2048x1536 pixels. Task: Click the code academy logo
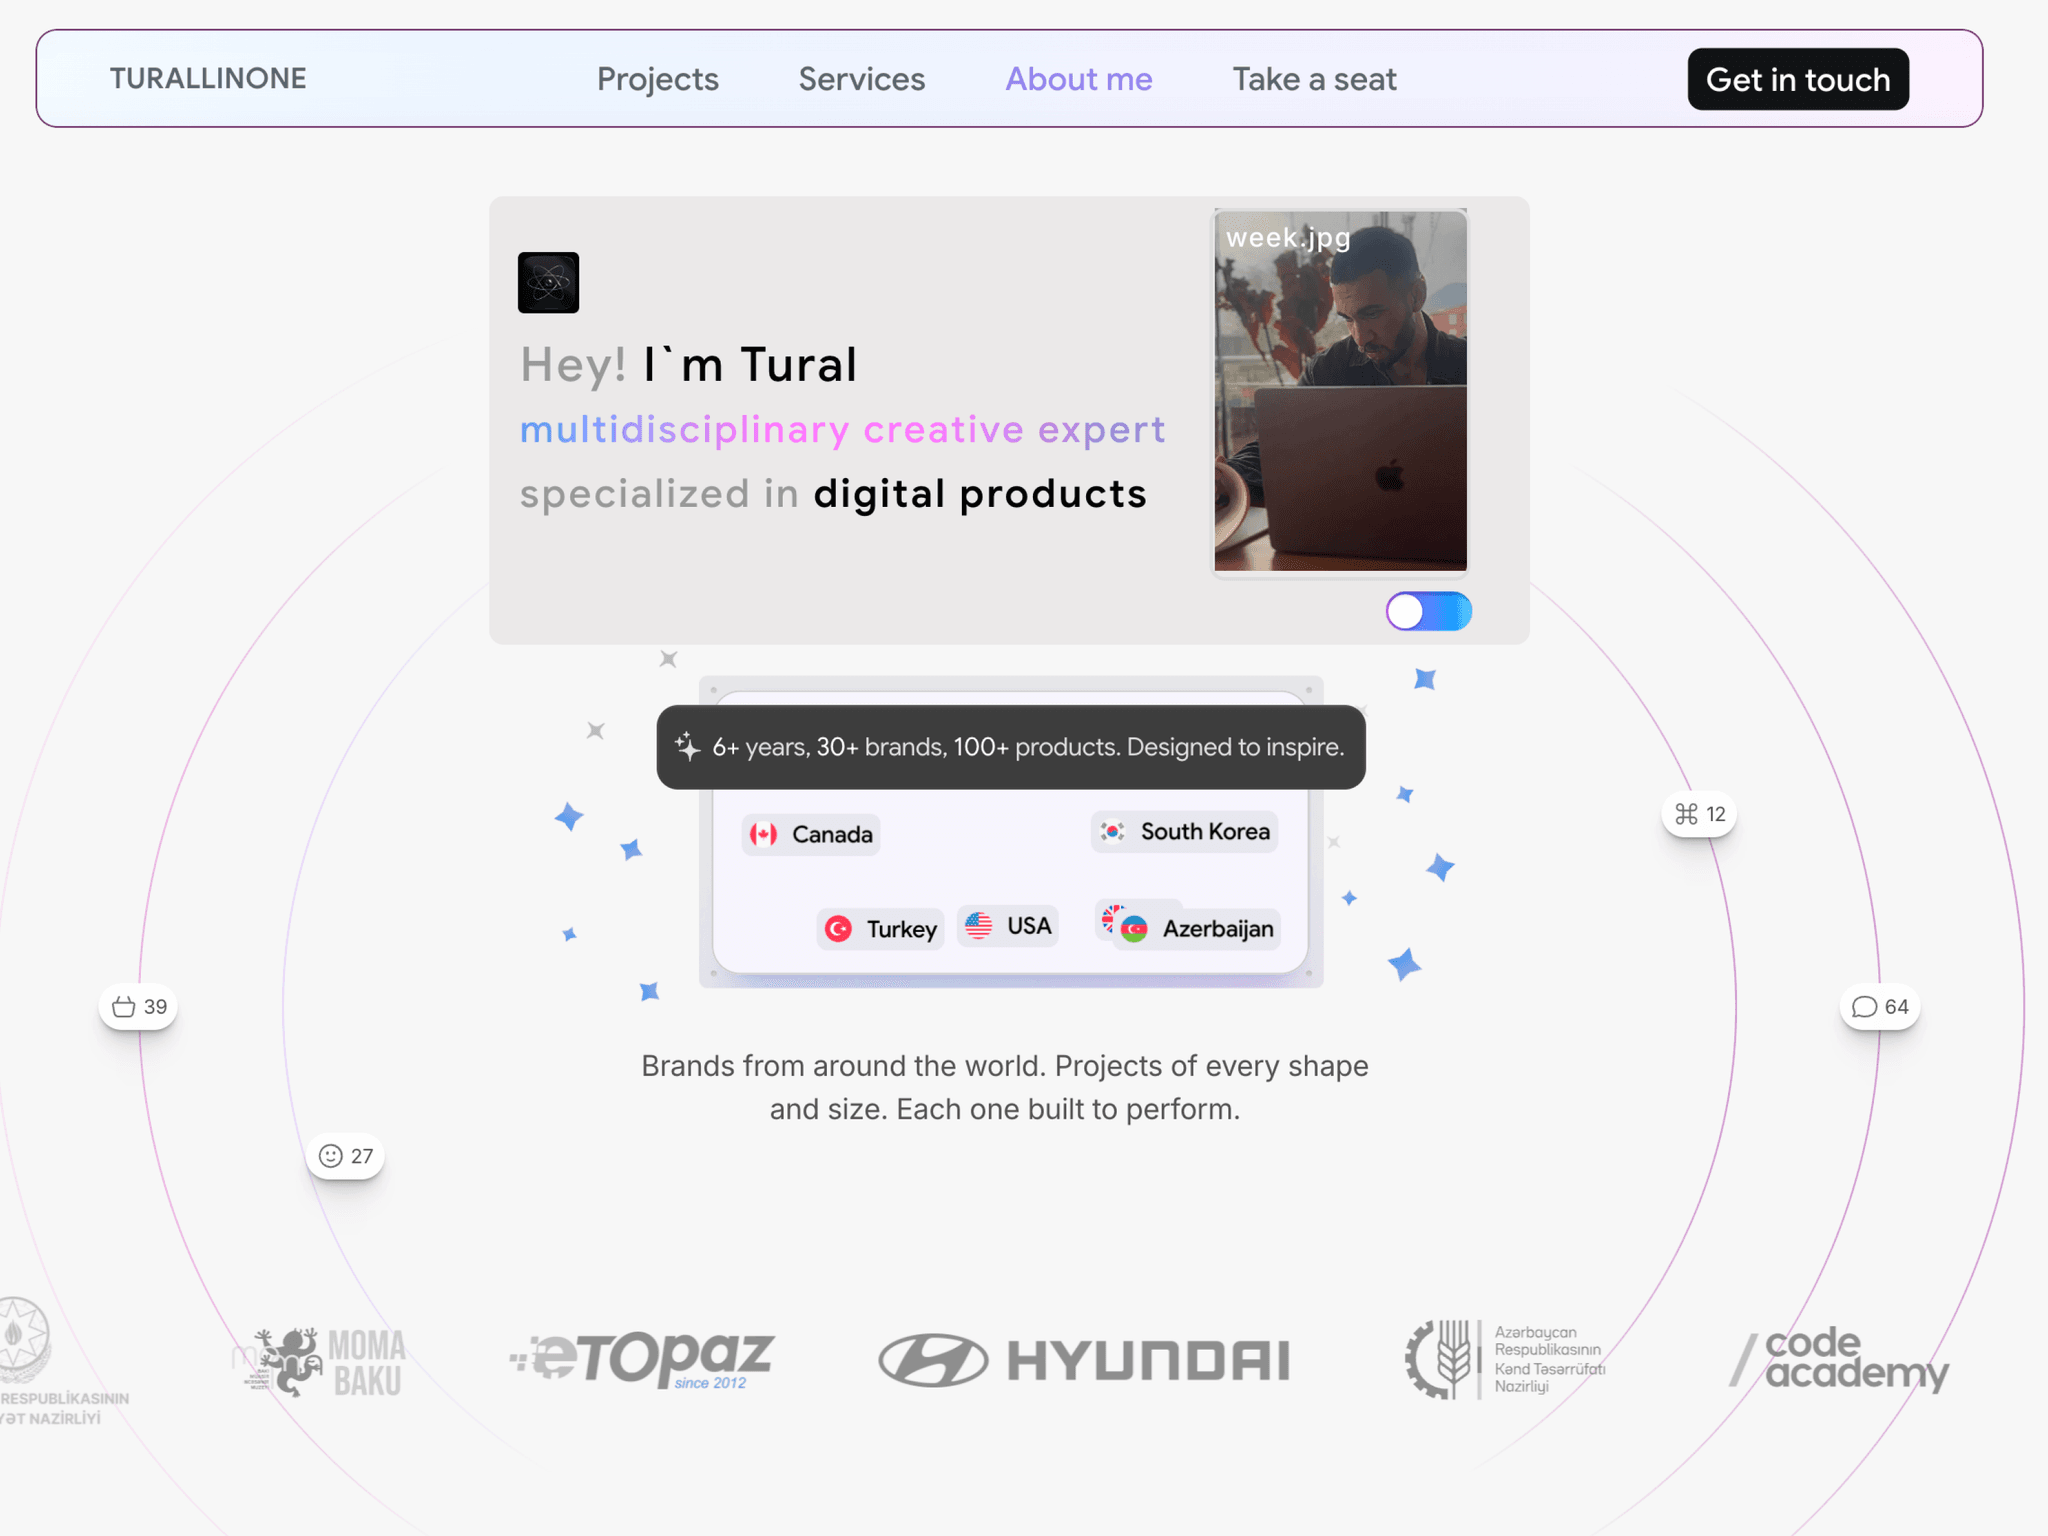[x=1840, y=1359]
